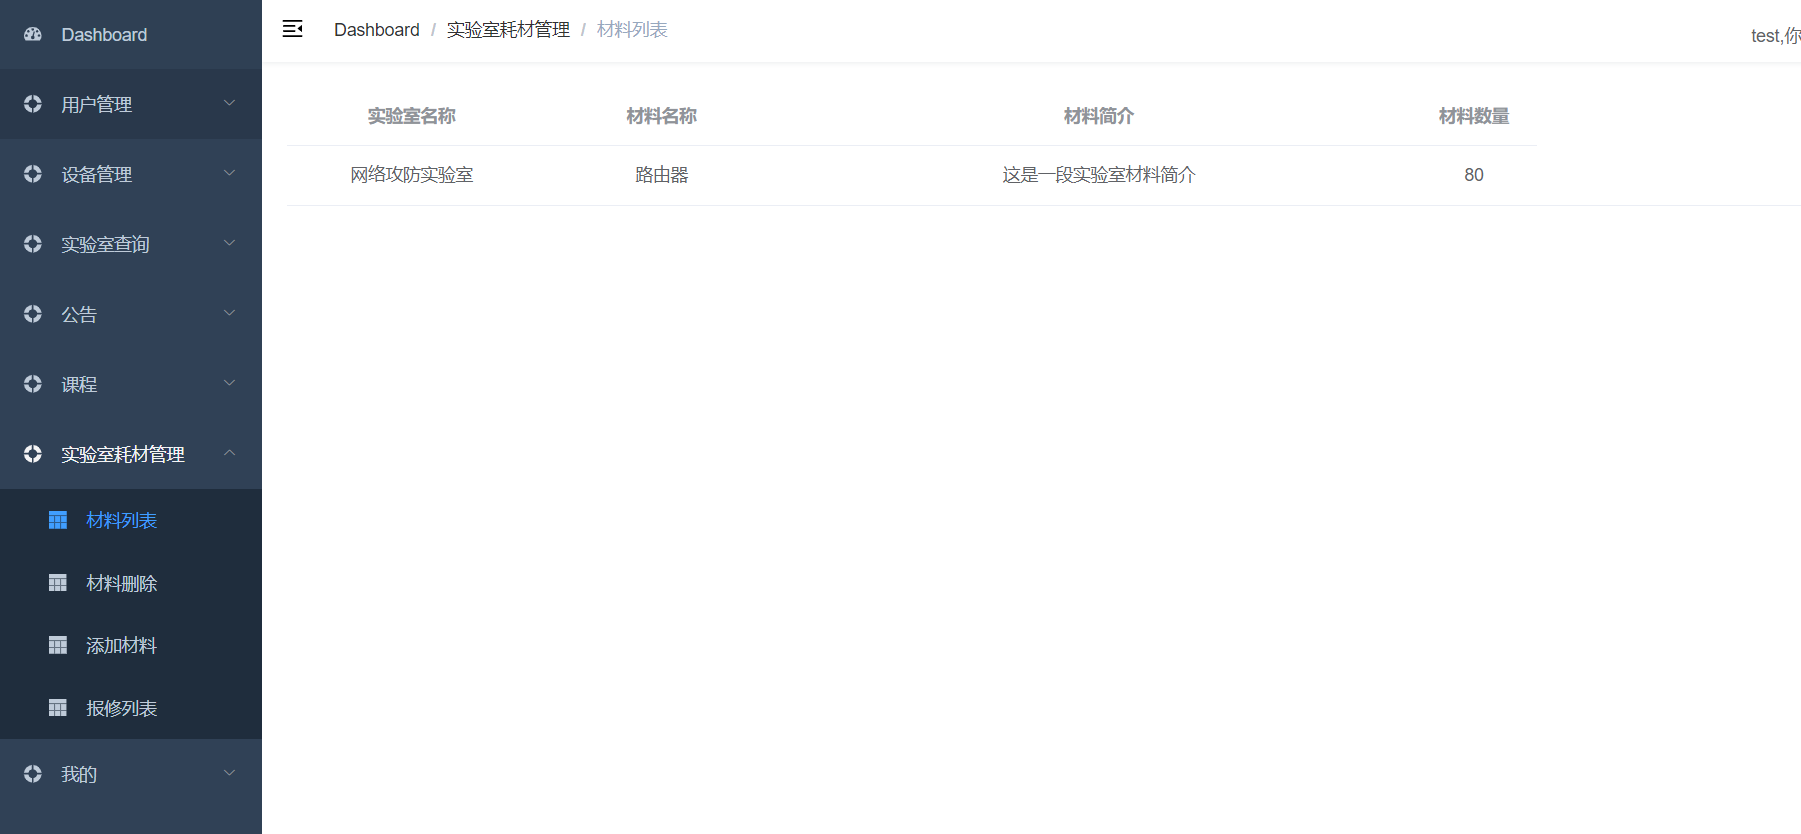Open the 设备管理 sidebar menu
Screen dimensions: 1801x834
click(131, 174)
